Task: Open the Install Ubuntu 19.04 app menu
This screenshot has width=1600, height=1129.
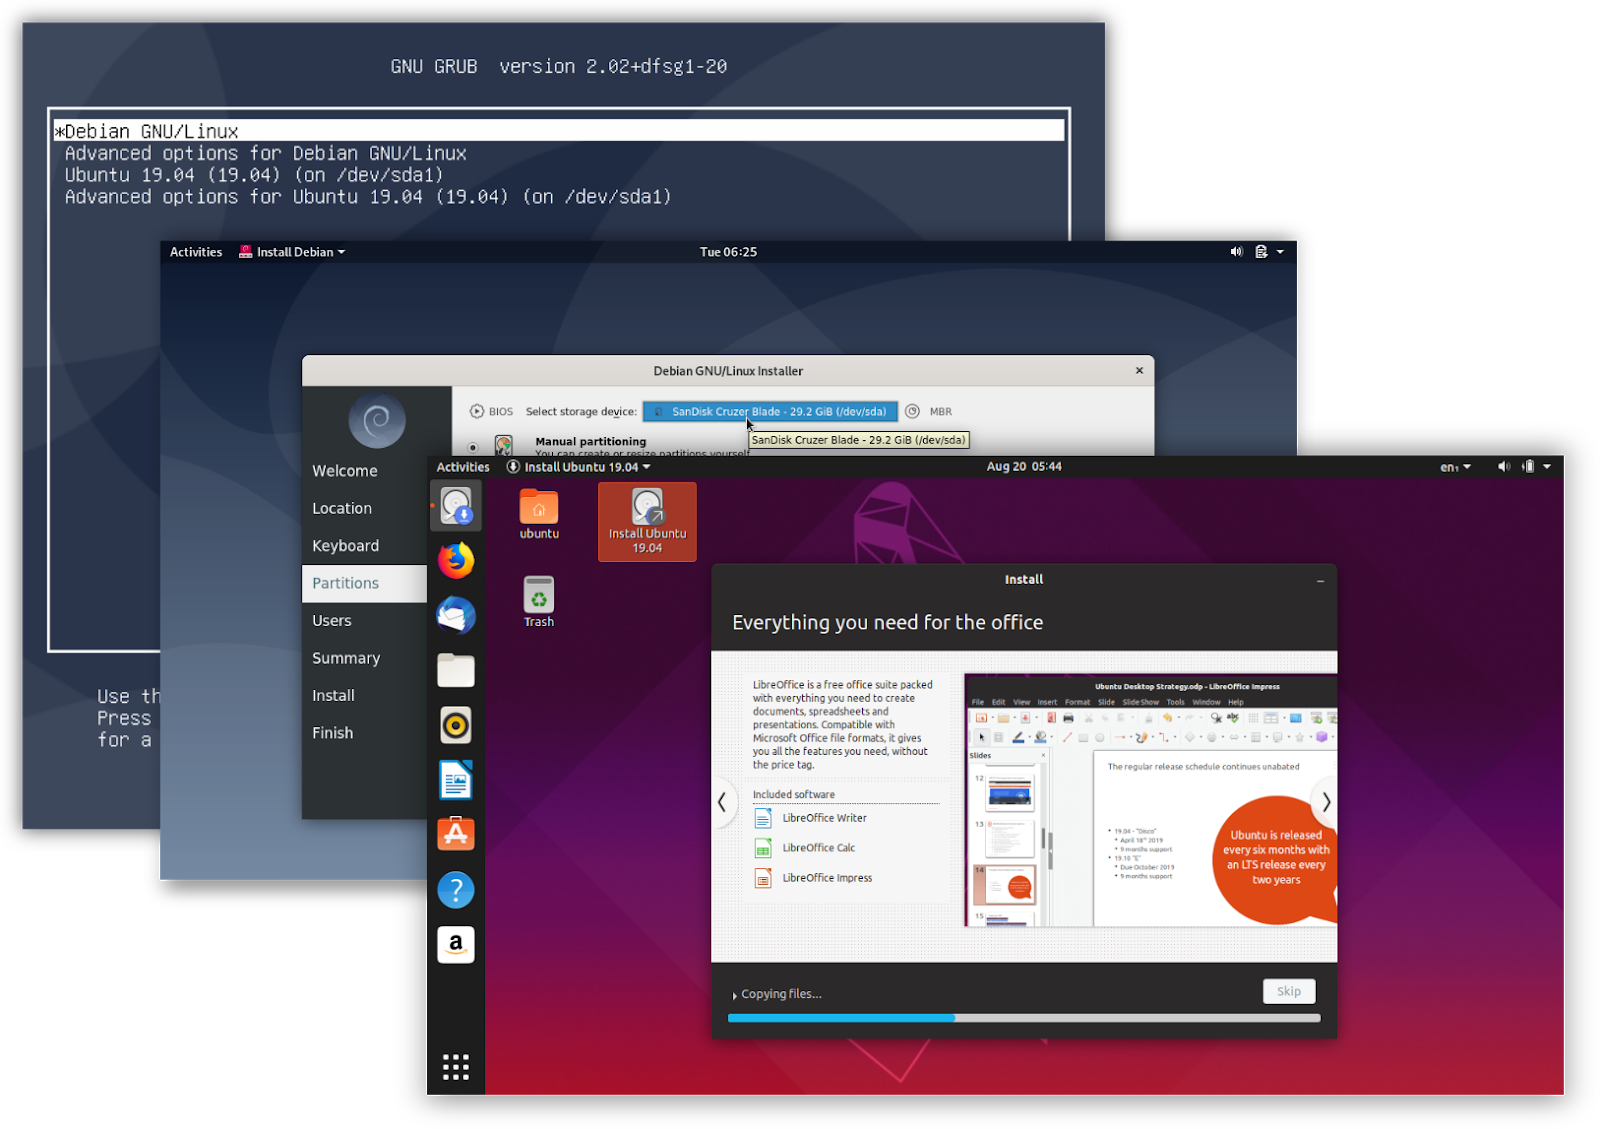Action: [x=578, y=466]
